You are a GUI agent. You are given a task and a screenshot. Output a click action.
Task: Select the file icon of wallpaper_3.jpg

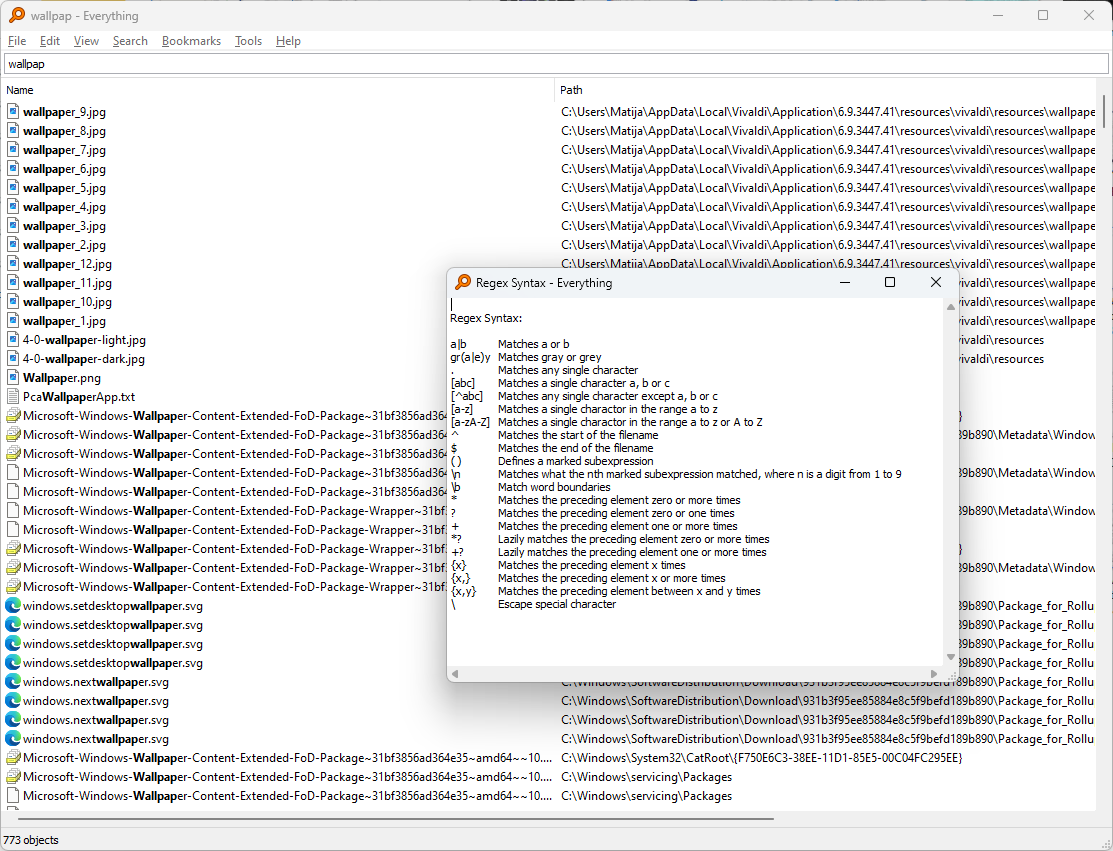point(13,226)
